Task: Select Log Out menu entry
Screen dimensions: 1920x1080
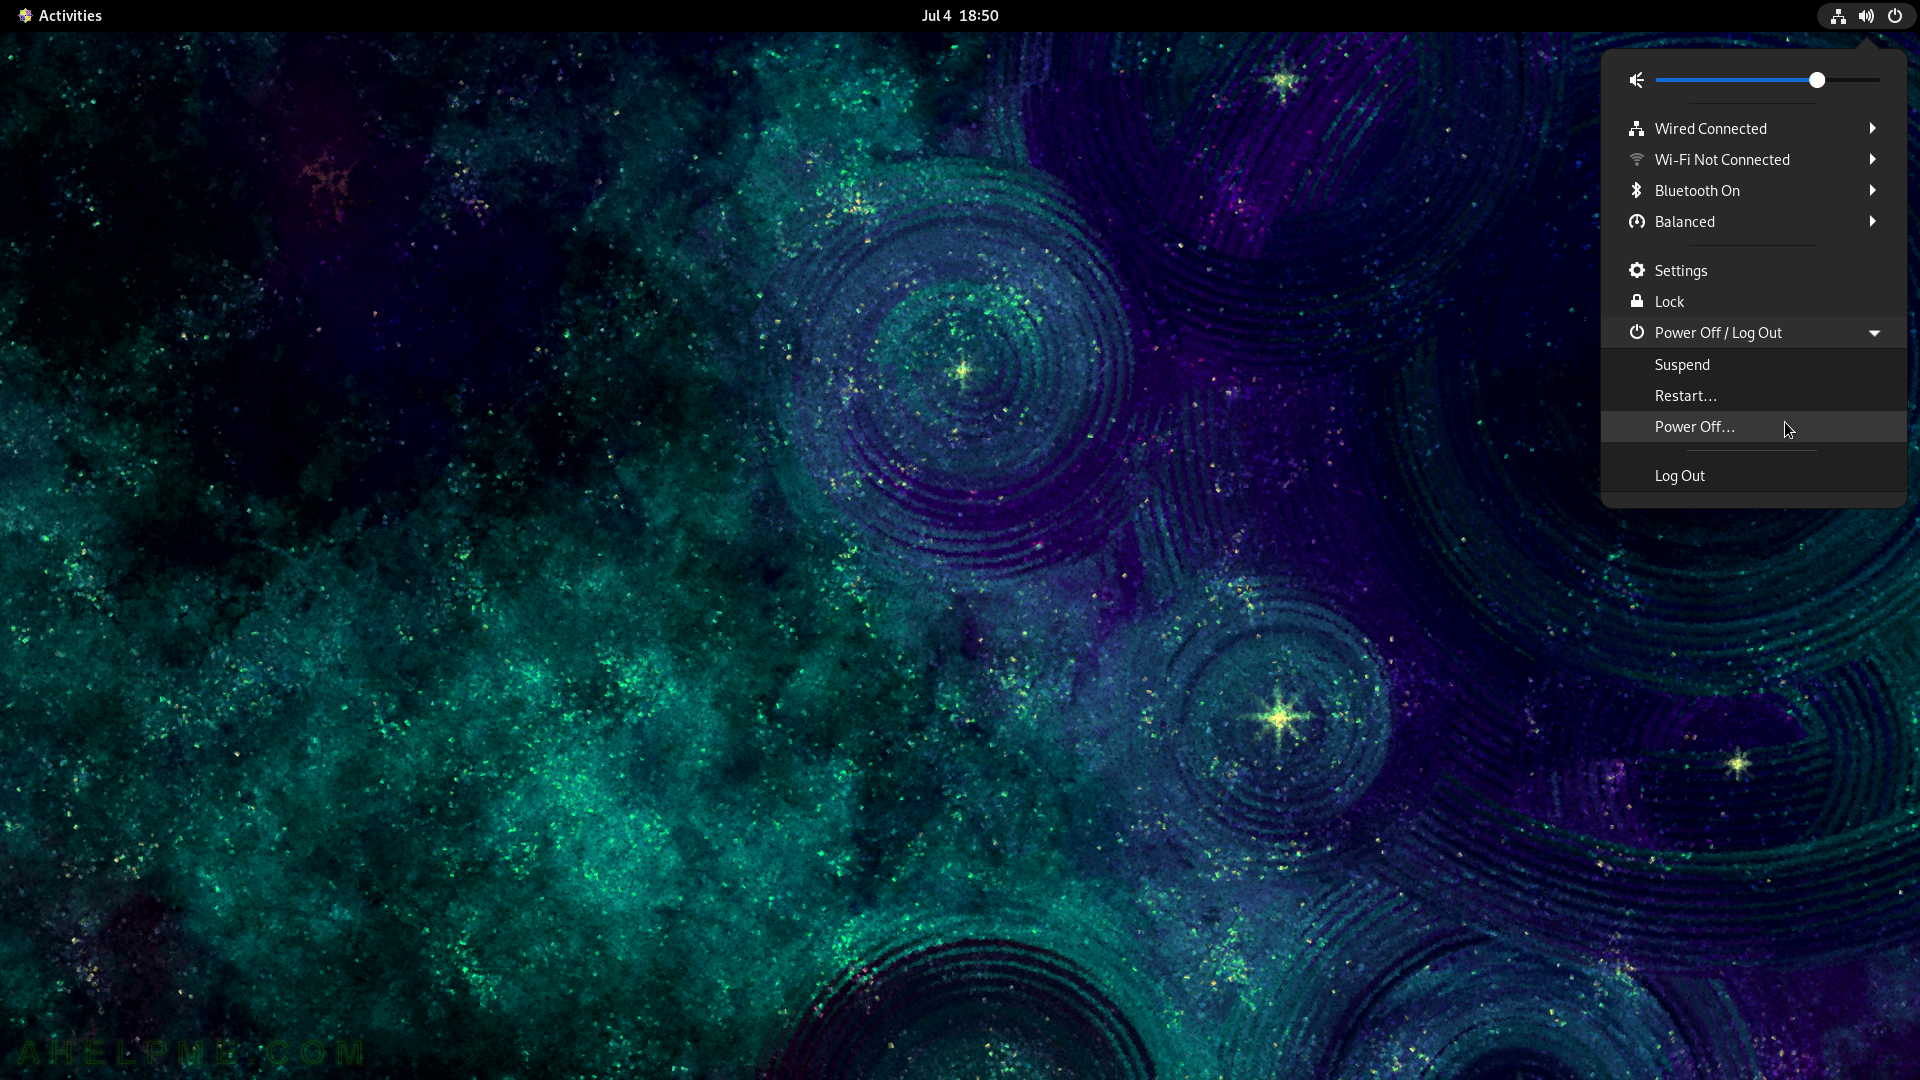Action: tap(1753, 476)
